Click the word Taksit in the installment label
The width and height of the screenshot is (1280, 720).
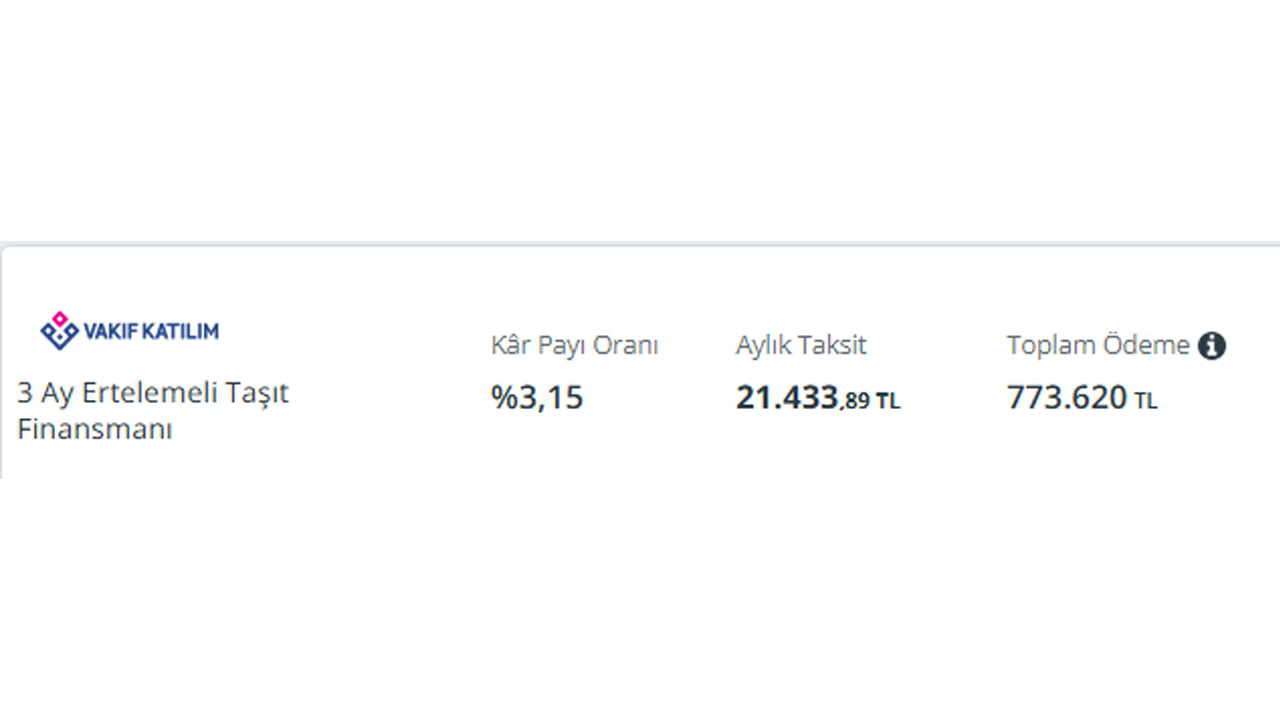pyautogui.click(x=832, y=346)
